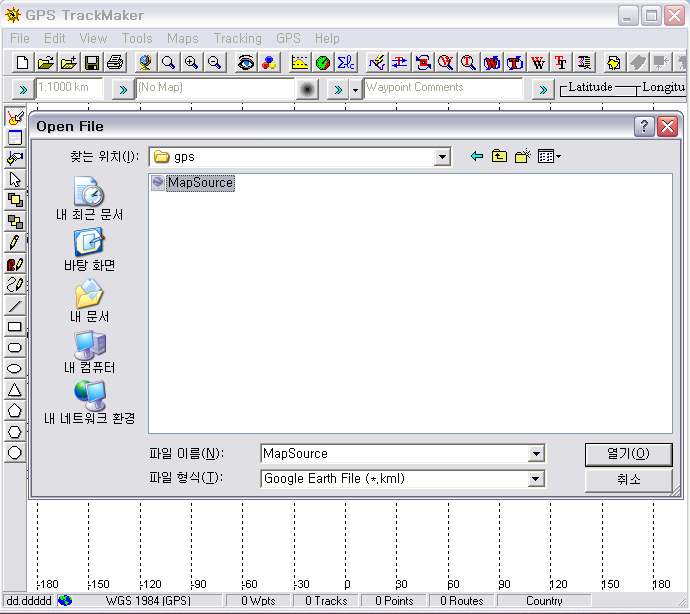
Task: Go to 내 최근 문서 in places bar
Action: pyautogui.click(x=89, y=199)
